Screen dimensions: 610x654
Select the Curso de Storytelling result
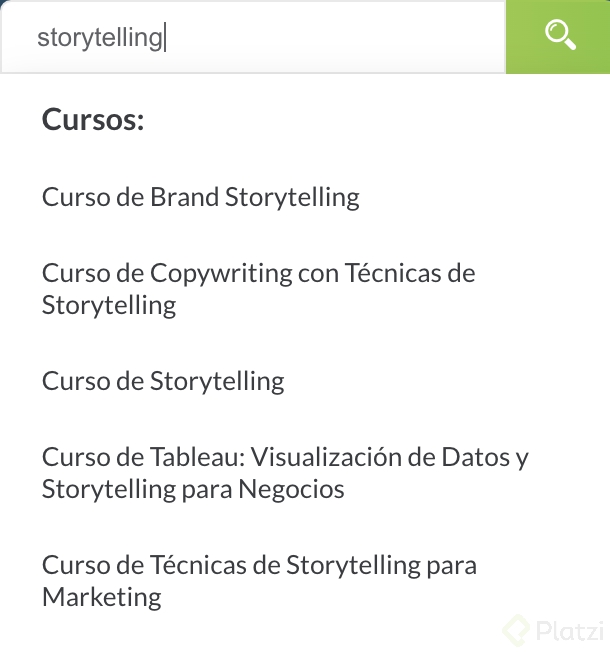pos(163,381)
